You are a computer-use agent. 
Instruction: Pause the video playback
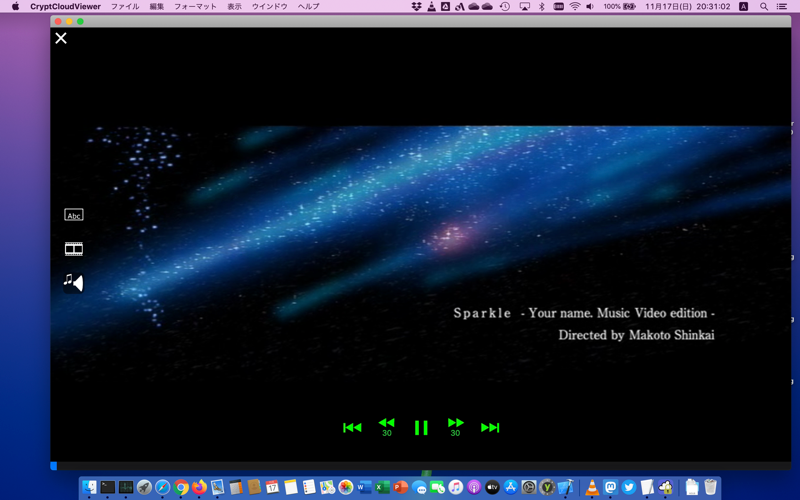(x=421, y=428)
